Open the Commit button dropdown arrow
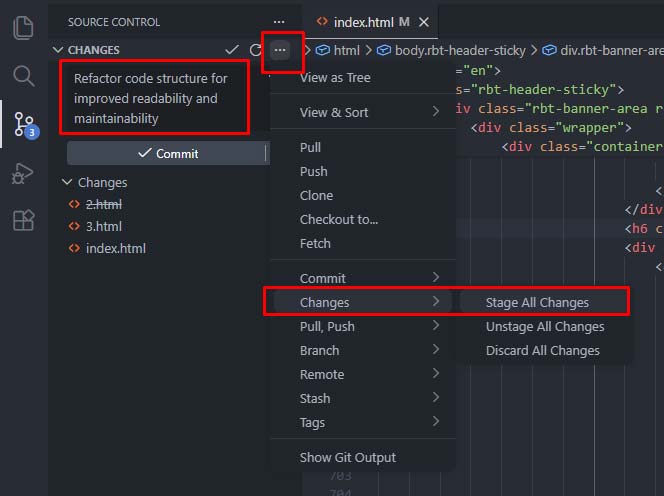The height and width of the screenshot is (496, 664). pyautogui.click(x=266, y=153)
